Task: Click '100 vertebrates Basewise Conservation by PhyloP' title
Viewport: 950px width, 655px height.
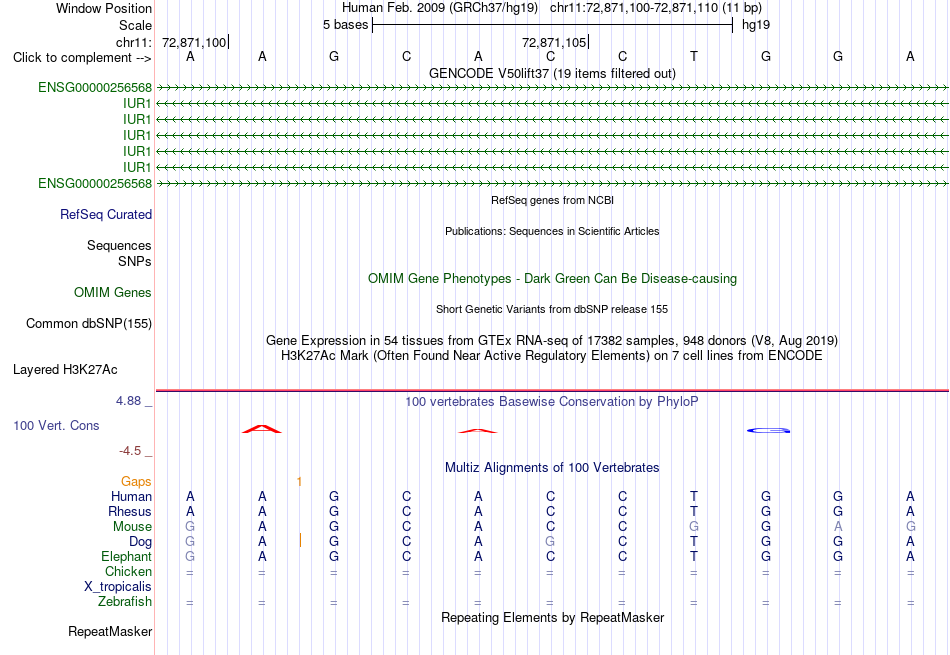Action: (x=551, y=402)
